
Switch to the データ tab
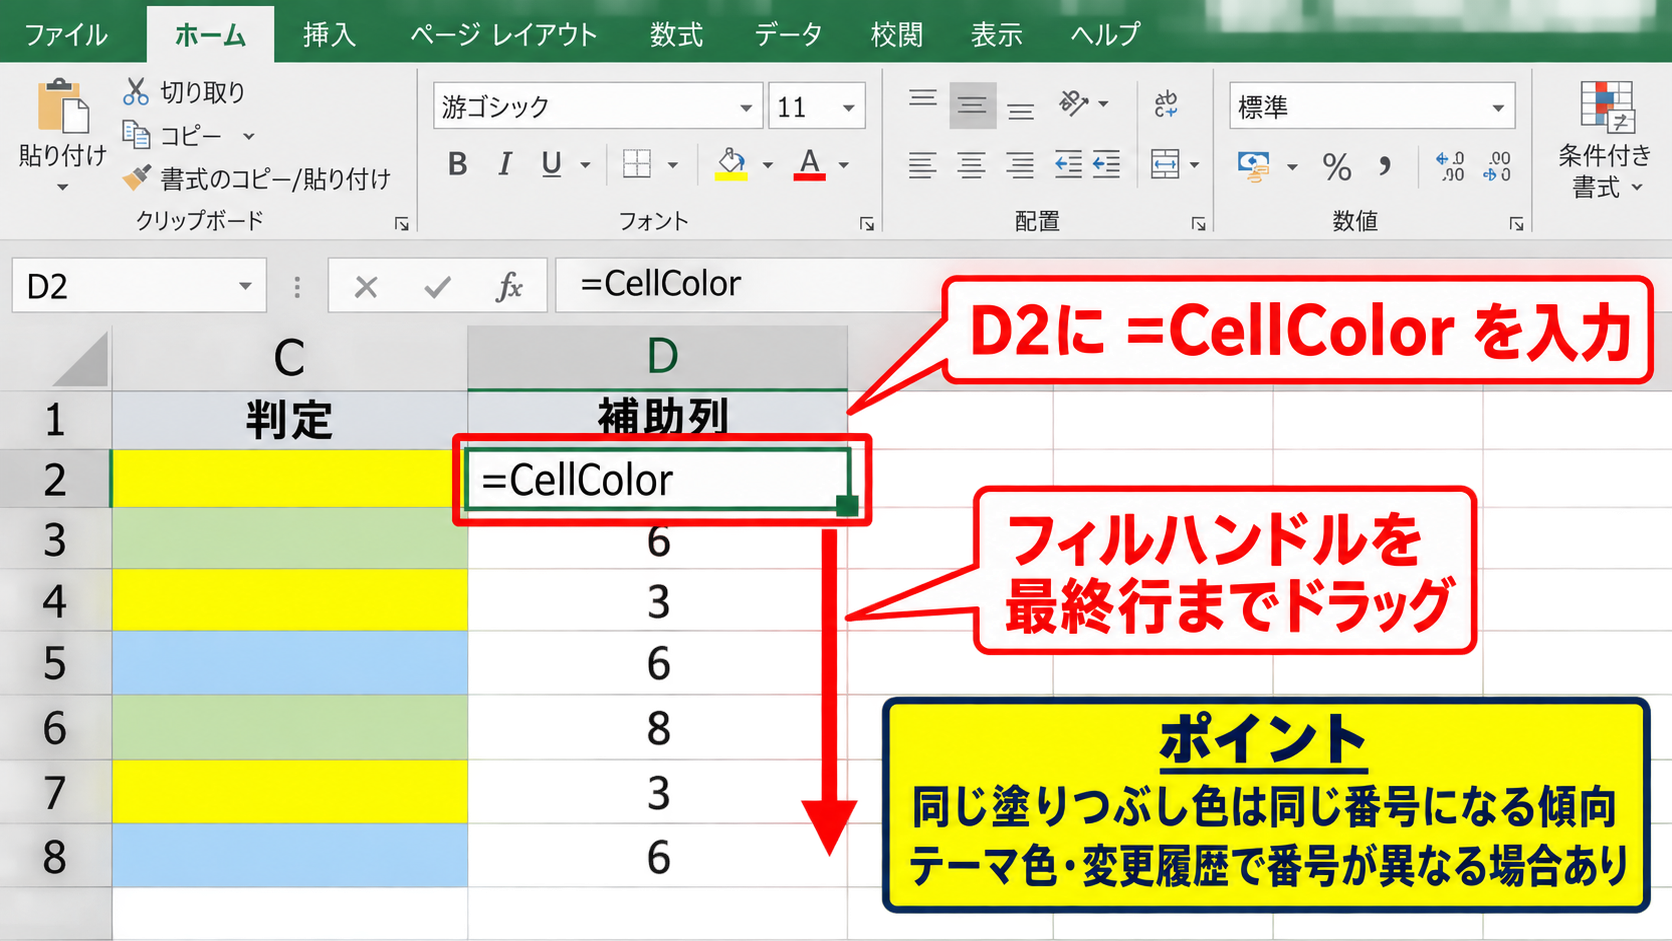(788, 35)
